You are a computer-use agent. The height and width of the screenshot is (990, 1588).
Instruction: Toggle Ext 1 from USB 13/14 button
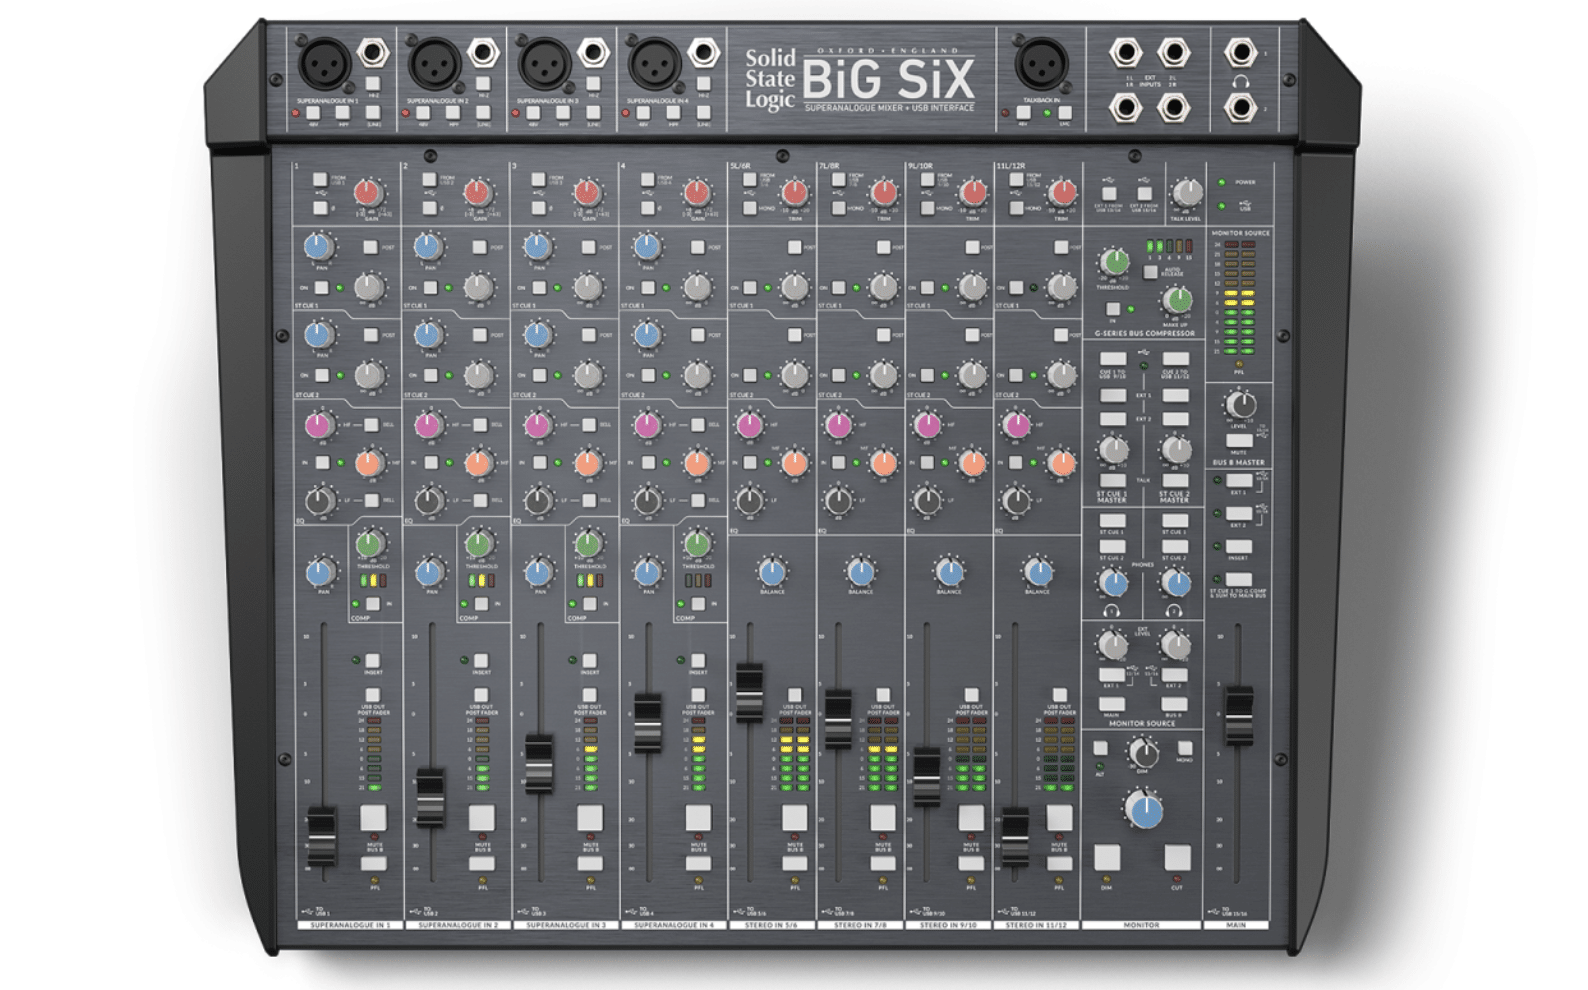1109,193
